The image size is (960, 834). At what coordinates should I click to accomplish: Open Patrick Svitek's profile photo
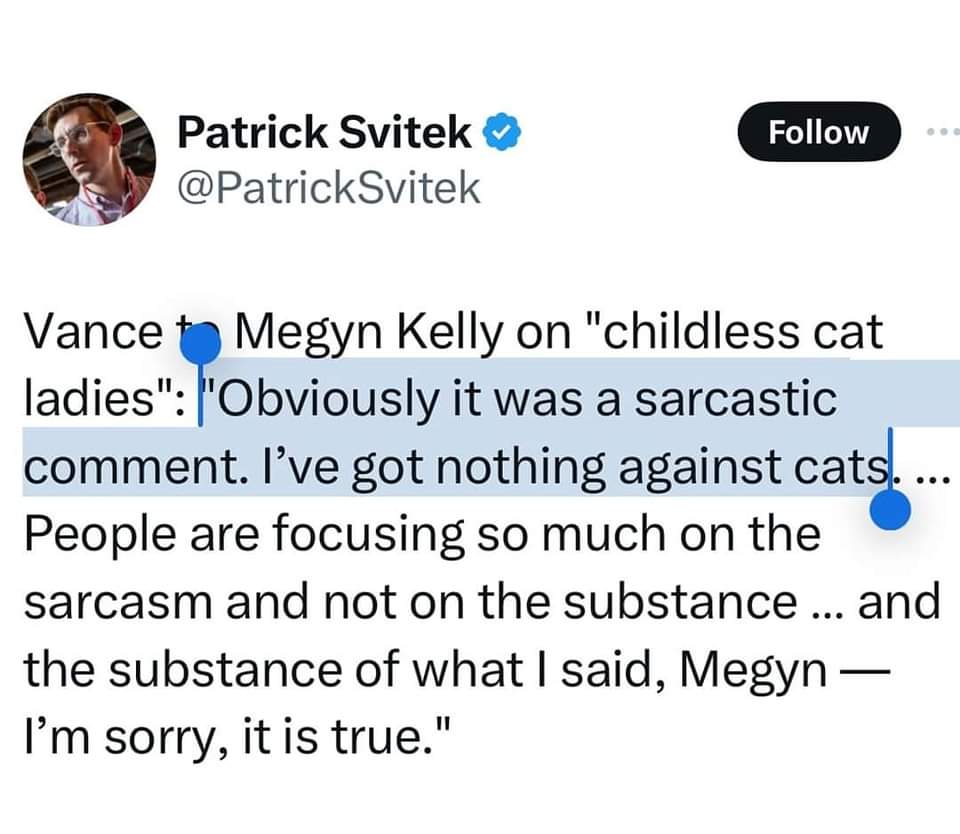point(89,160)
